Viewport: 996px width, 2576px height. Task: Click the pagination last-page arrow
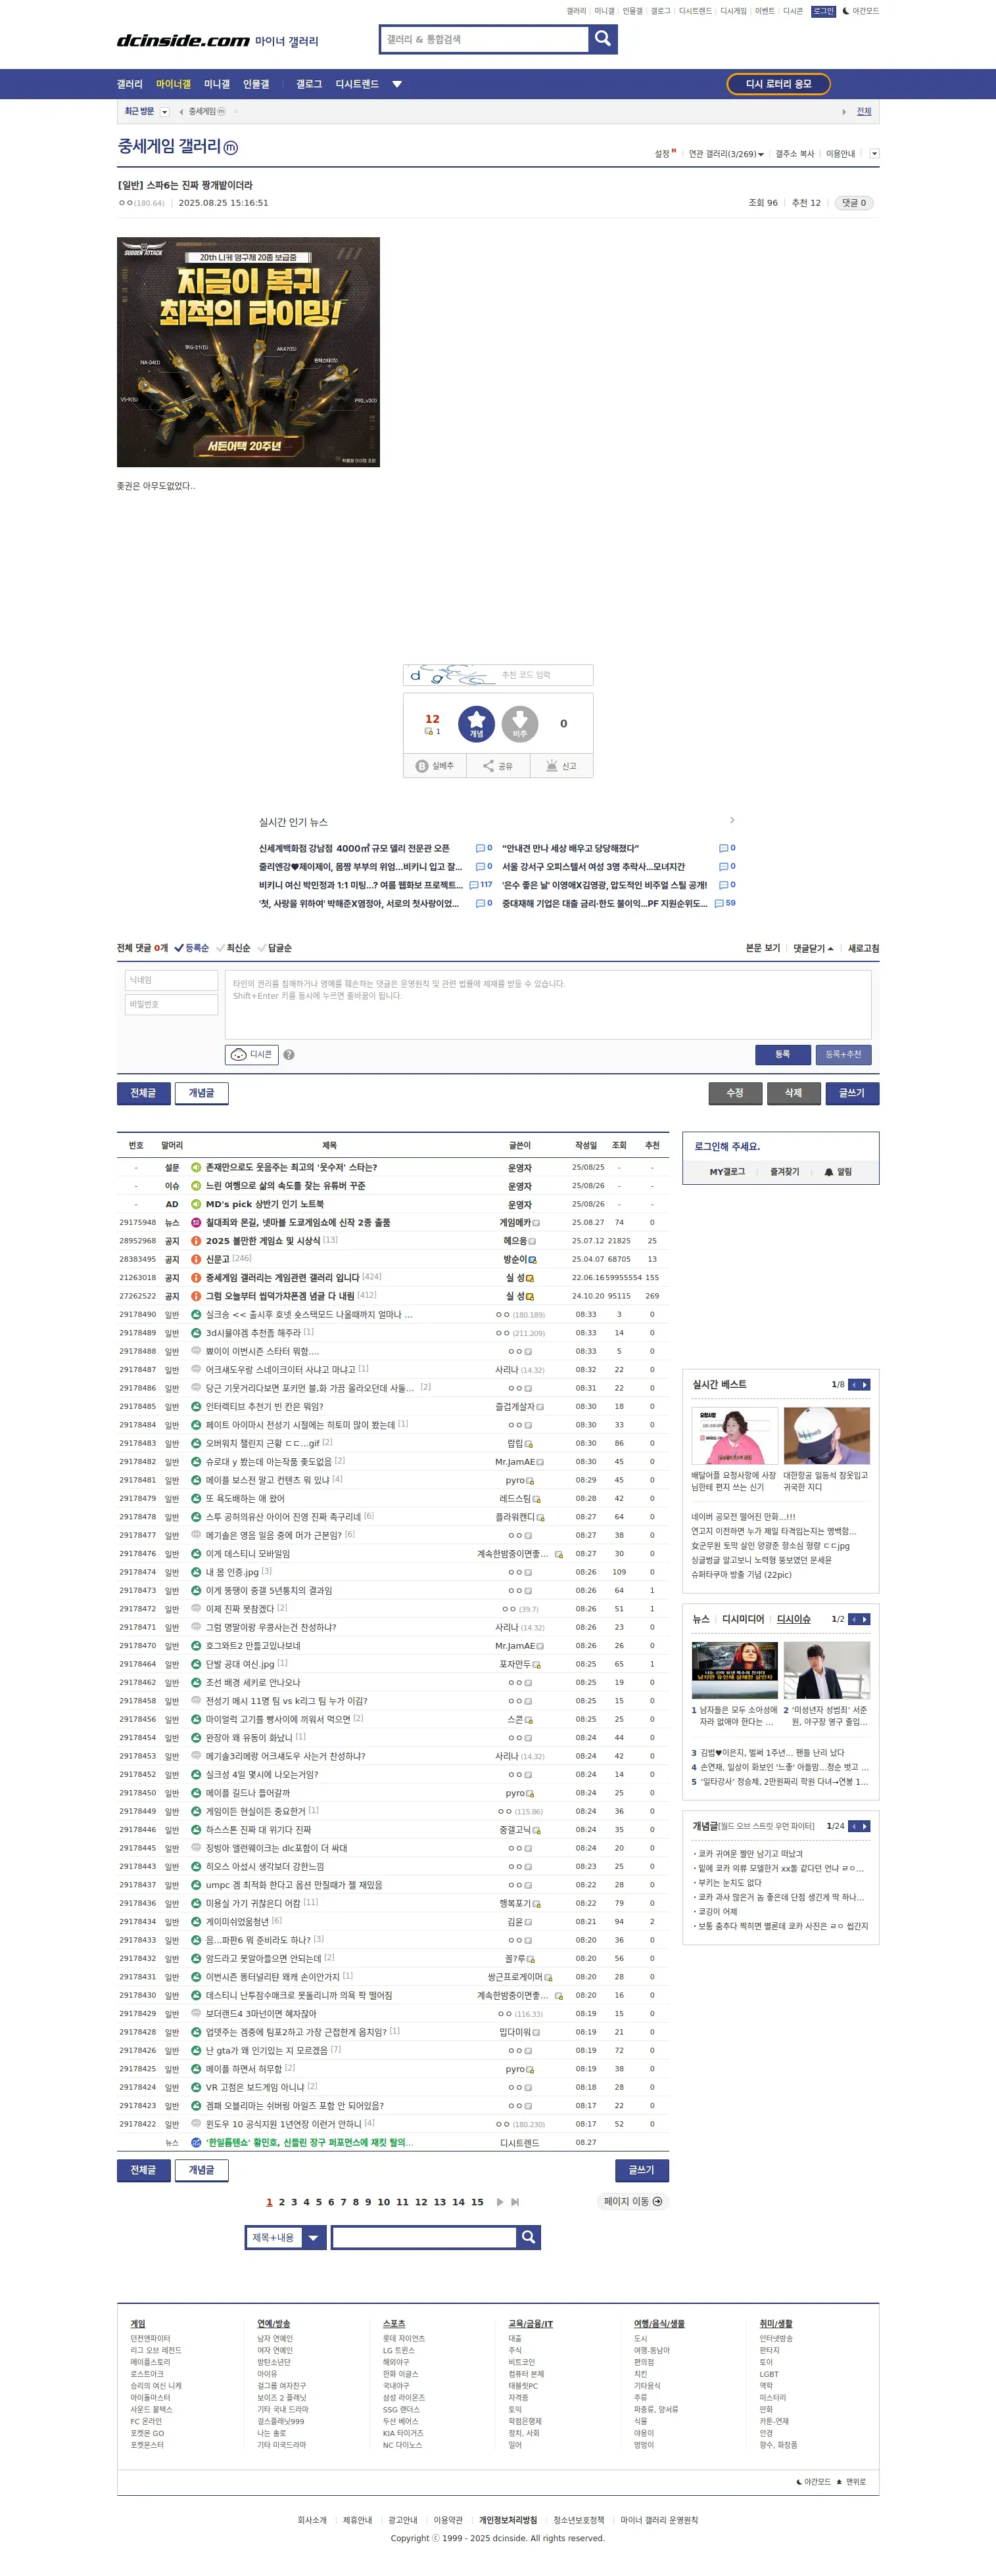[x=515, y=2202]
